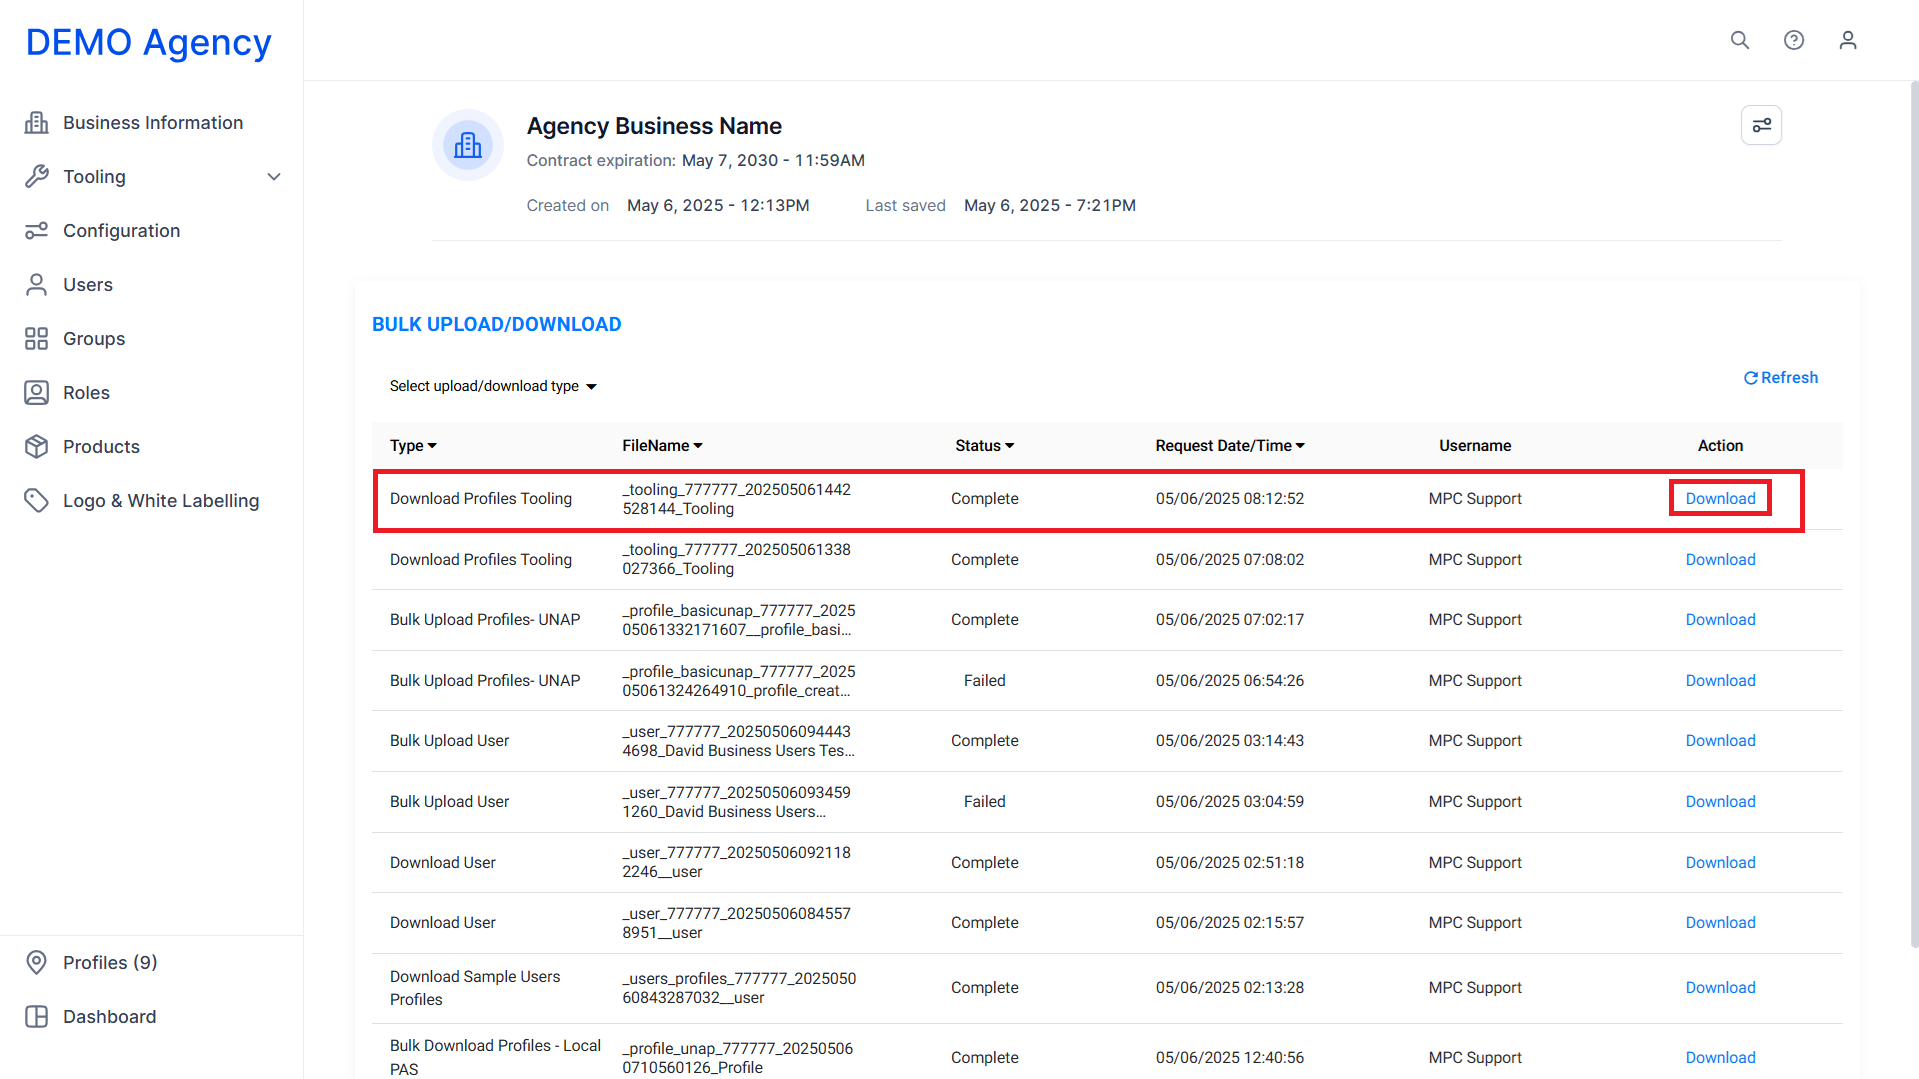
Task: Click the Configuration sliders icon in sidebar
Action: coord(37,231)
